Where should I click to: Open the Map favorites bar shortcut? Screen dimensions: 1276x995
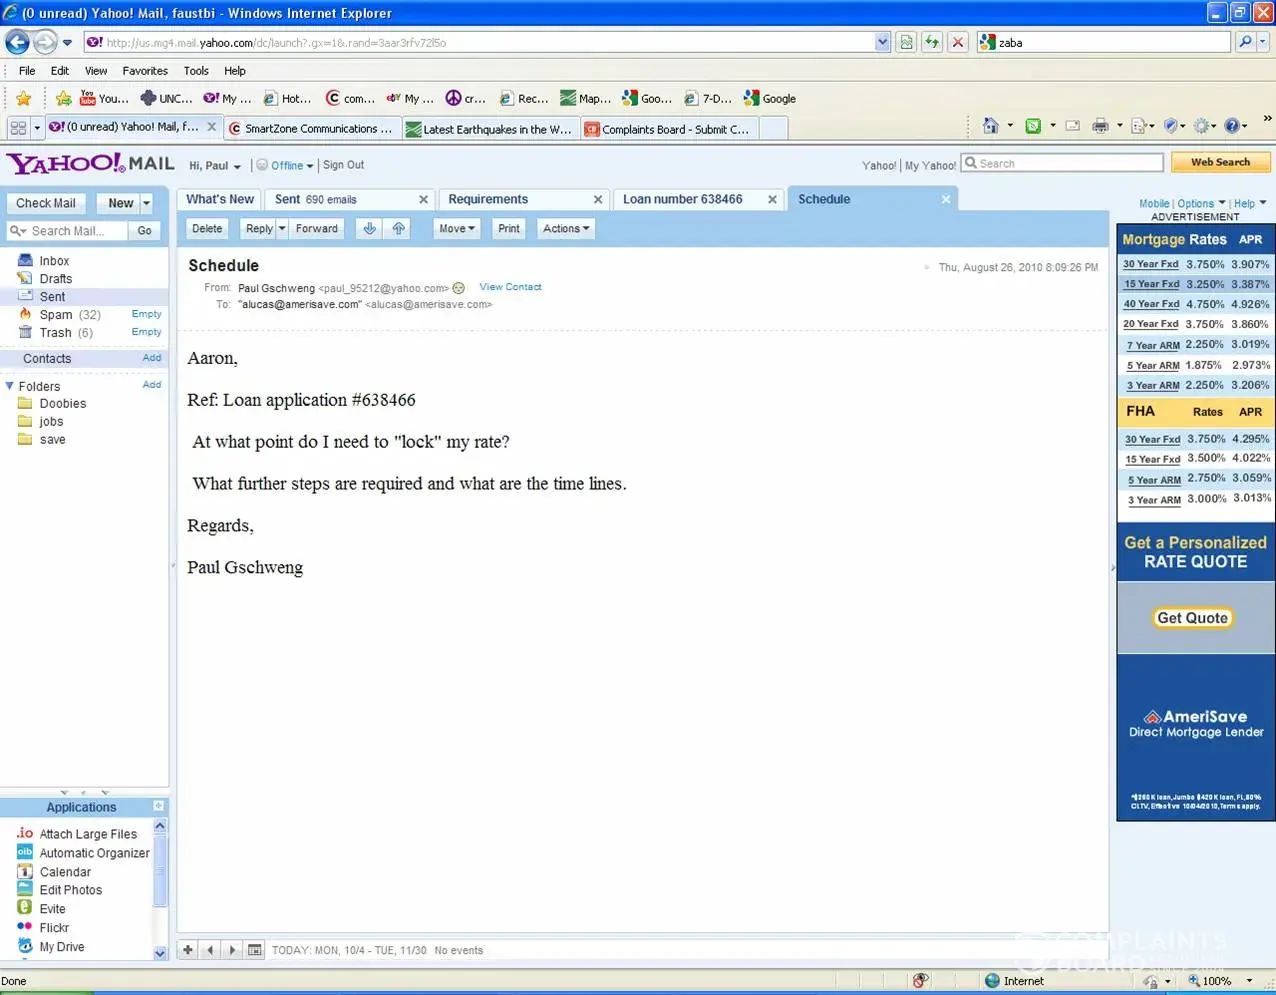(586, 98)
